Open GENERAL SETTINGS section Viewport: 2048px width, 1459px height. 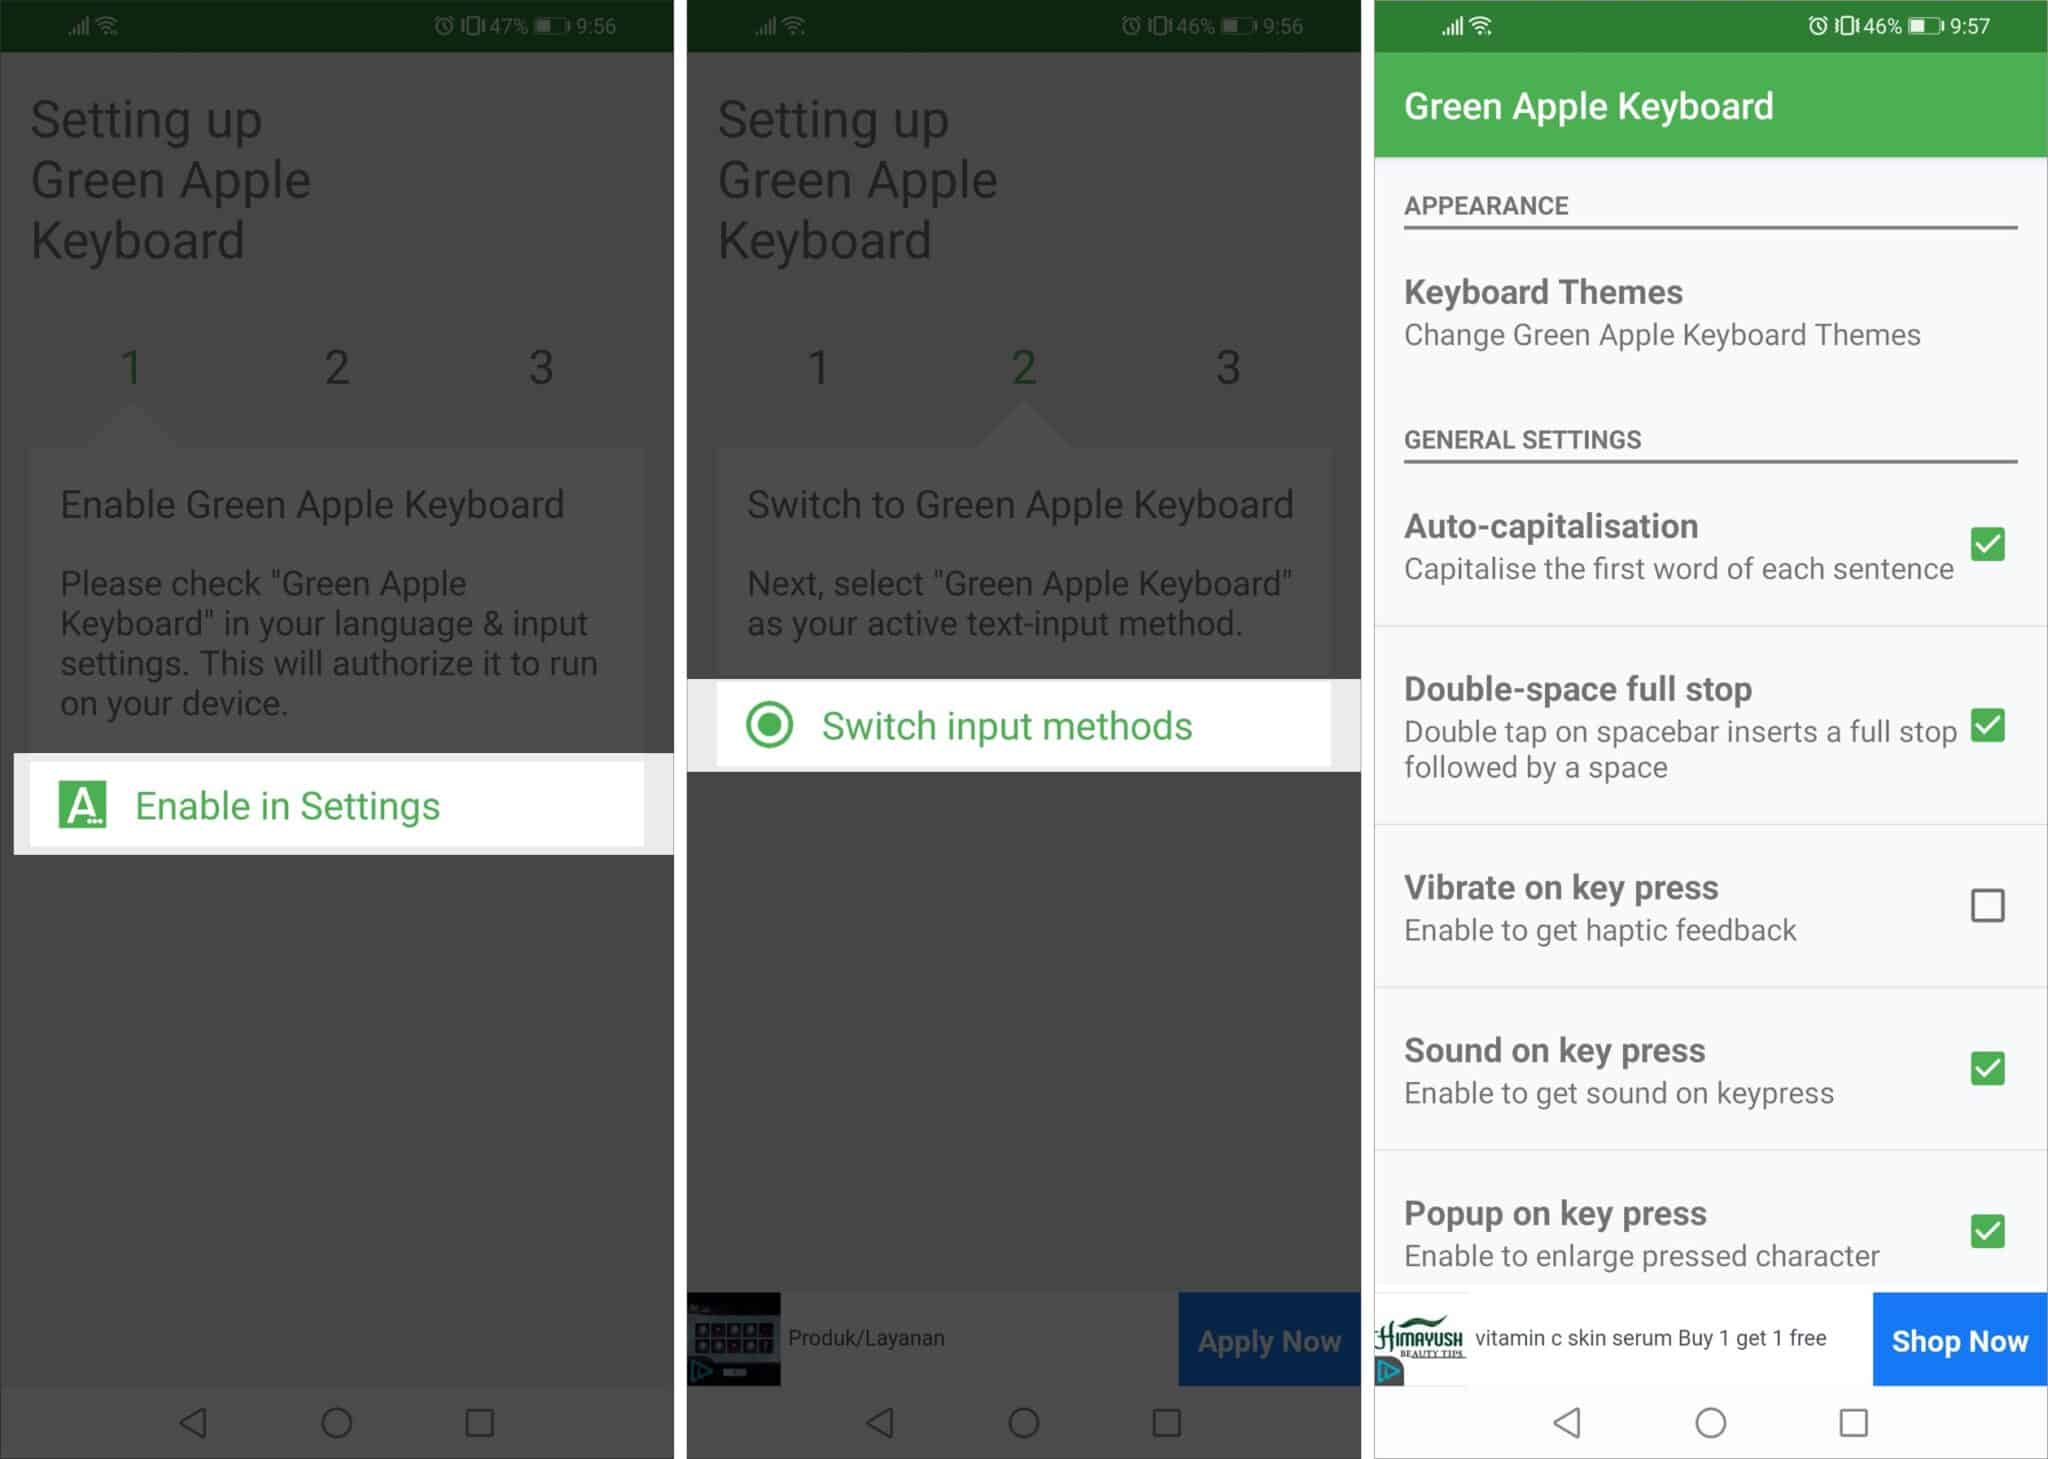[1524, 441]
